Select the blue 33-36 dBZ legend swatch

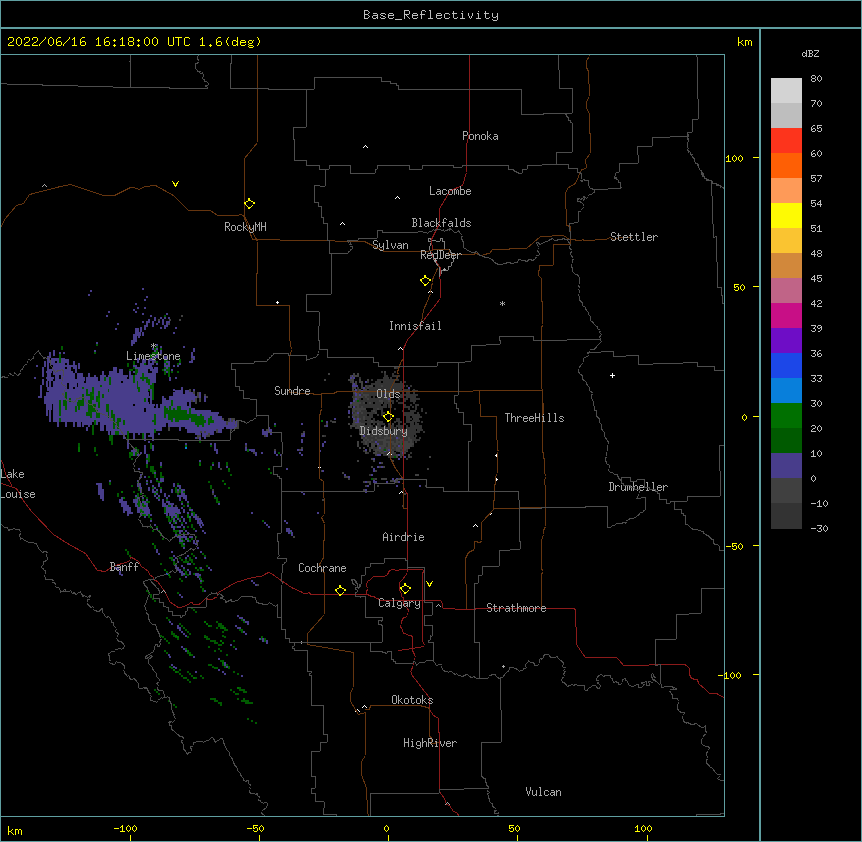[x=786, y=365]
